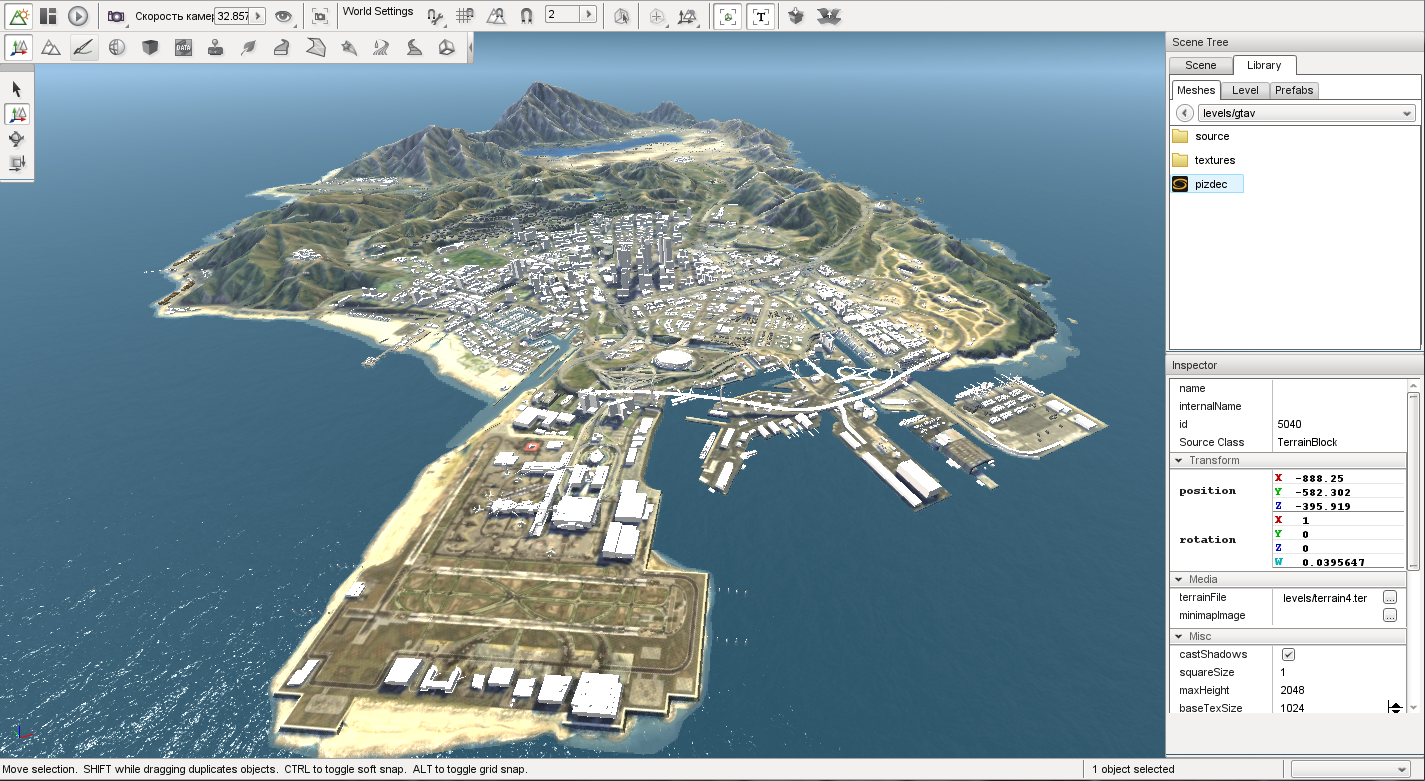Image resolution: width=1425 pixels, height=781 pixels.
Task: Collapse the editor toolbar with small arrow
Action: tap(470, 47)
